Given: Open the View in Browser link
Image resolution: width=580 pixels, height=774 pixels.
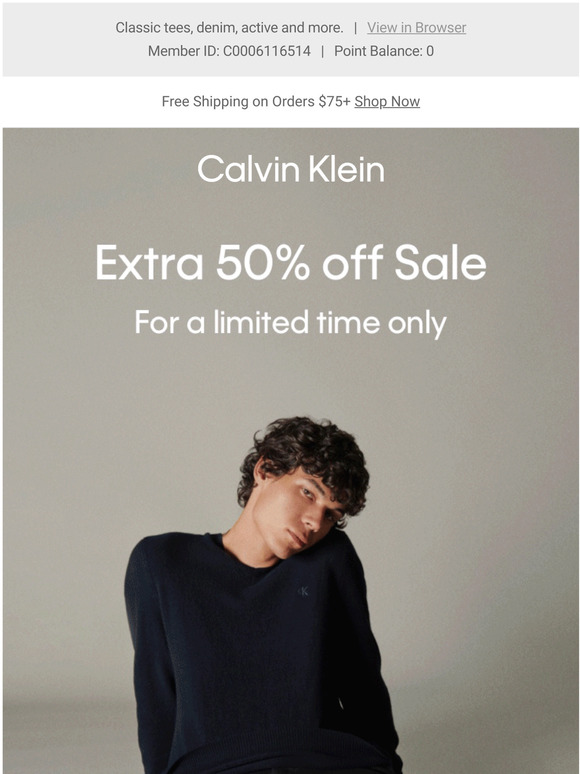Looking at the screenshot, I should pos(416,28).
